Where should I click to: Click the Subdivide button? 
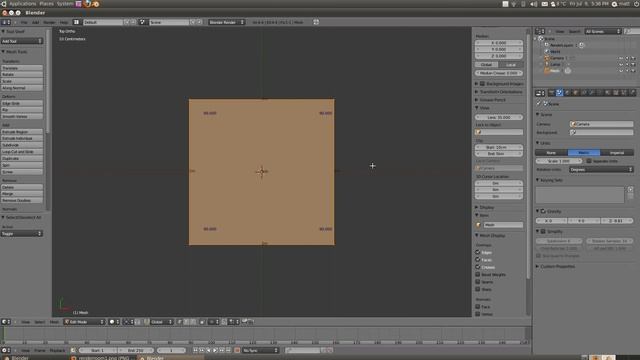(x=22, y=145)
